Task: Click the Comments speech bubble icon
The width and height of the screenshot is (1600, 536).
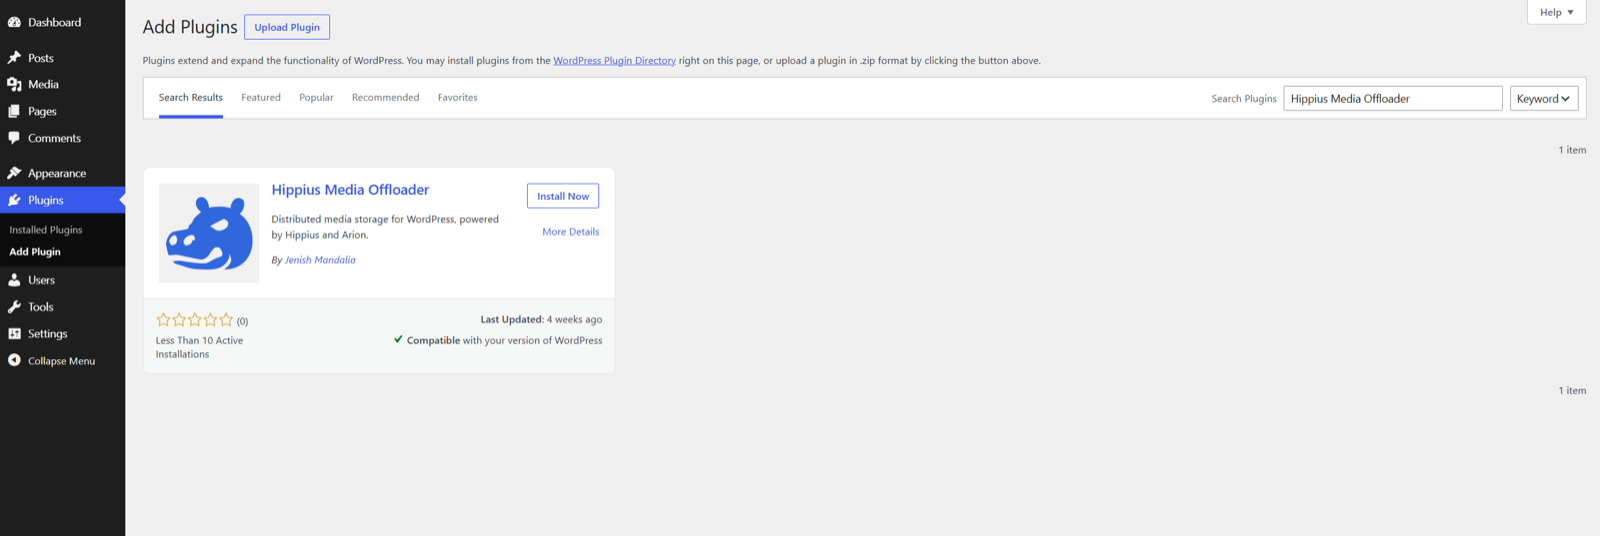Action: pos(14,138)
